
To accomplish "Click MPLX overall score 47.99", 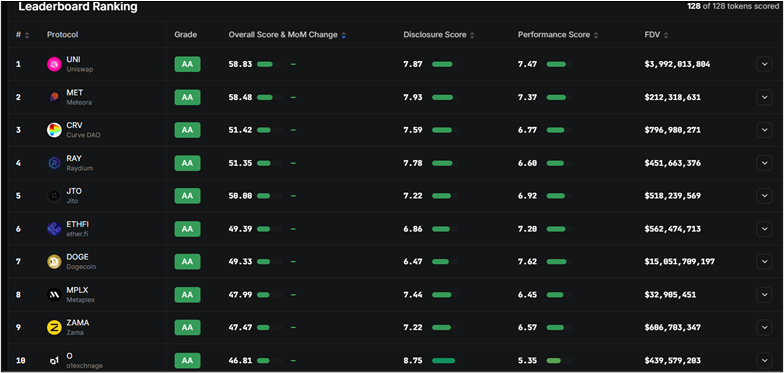I will (240, 294).
